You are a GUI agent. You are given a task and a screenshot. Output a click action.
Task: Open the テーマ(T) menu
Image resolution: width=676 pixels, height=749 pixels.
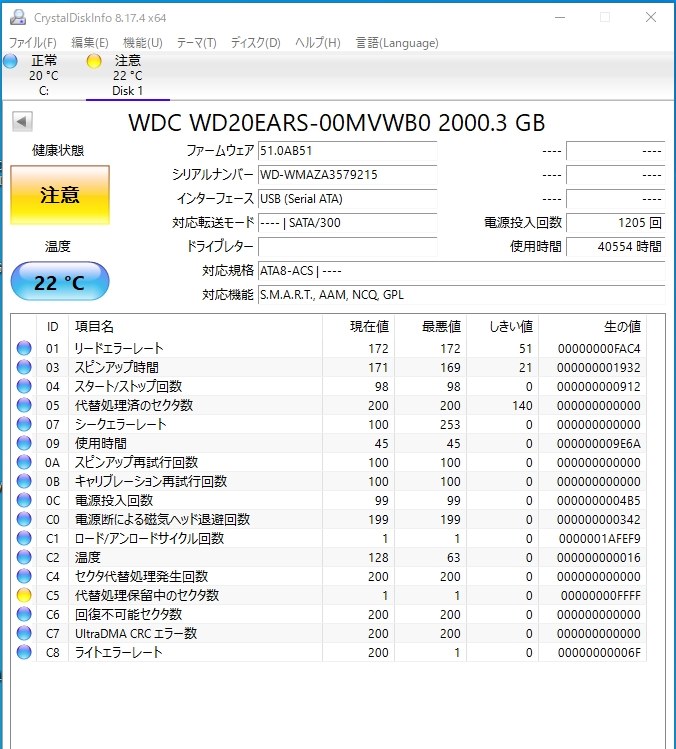(196, 43)
